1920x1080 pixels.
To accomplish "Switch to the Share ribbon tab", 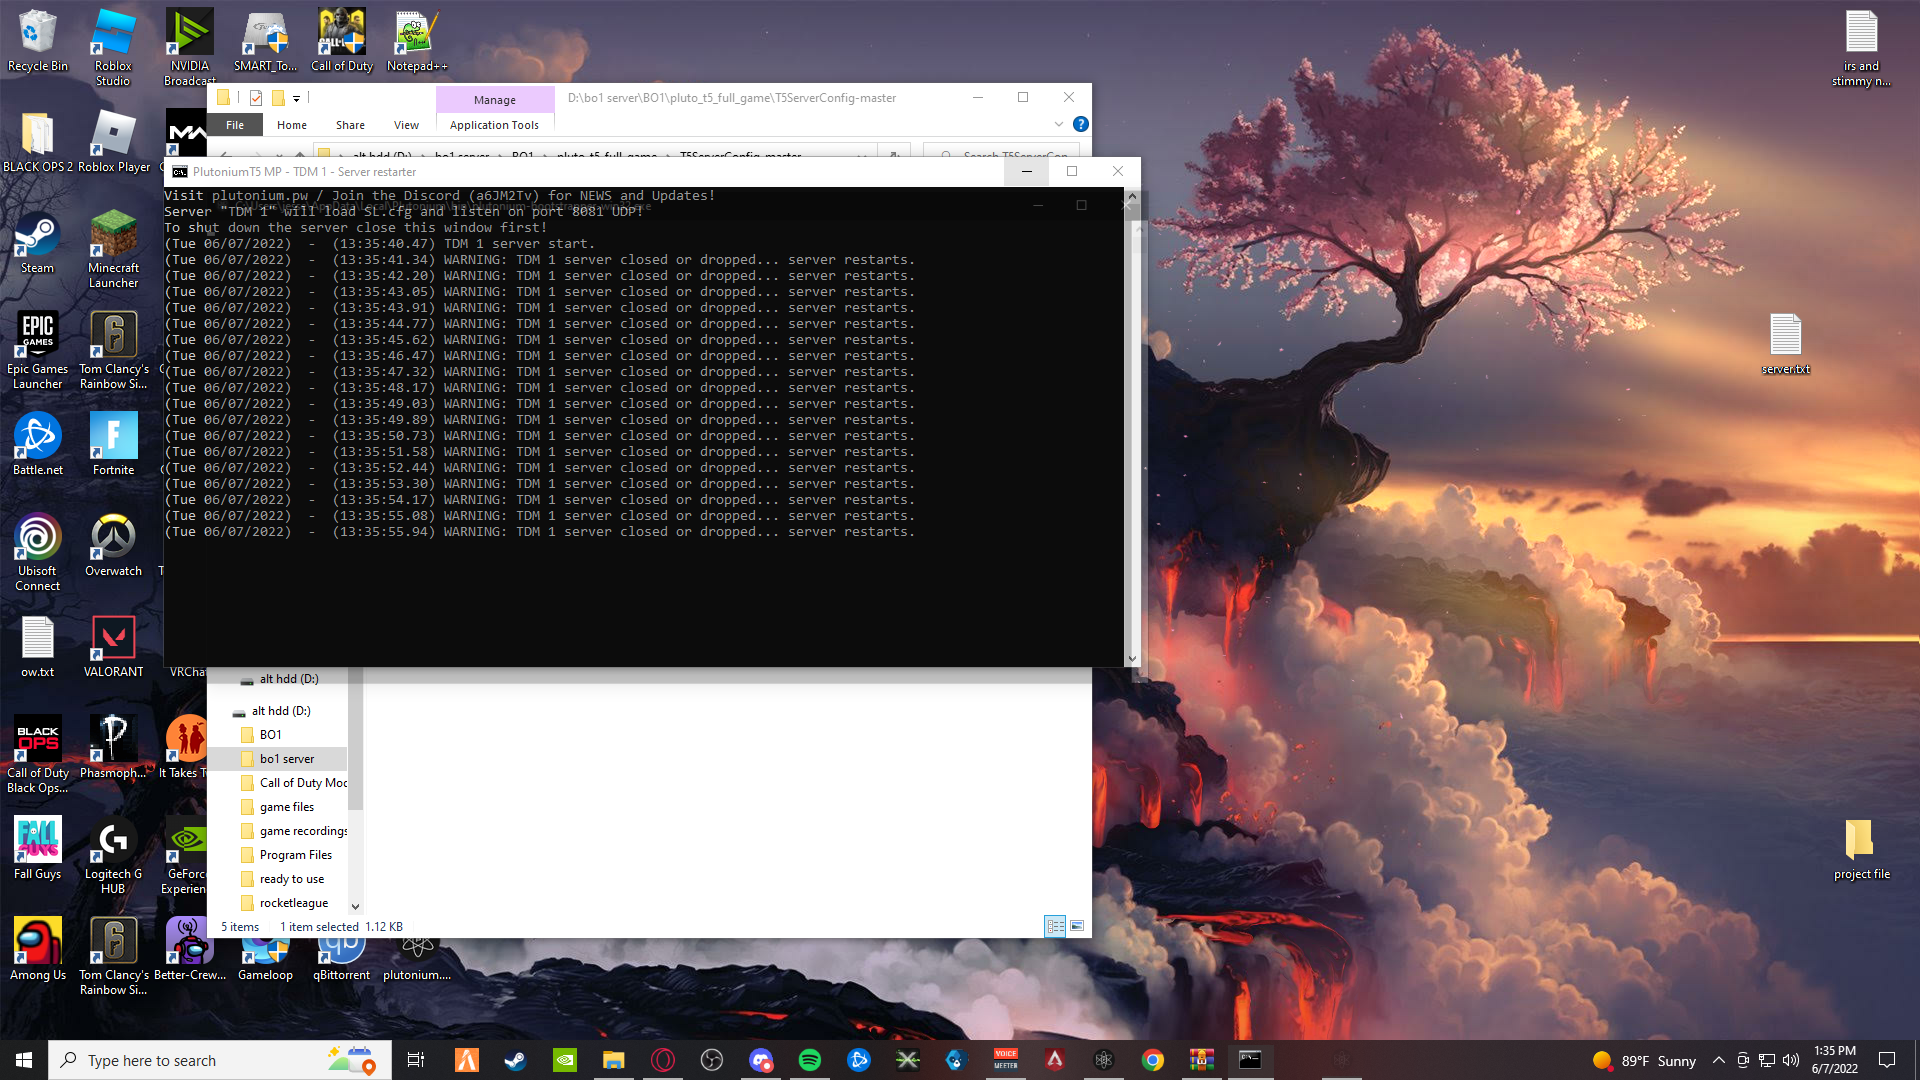I will 350,125.
